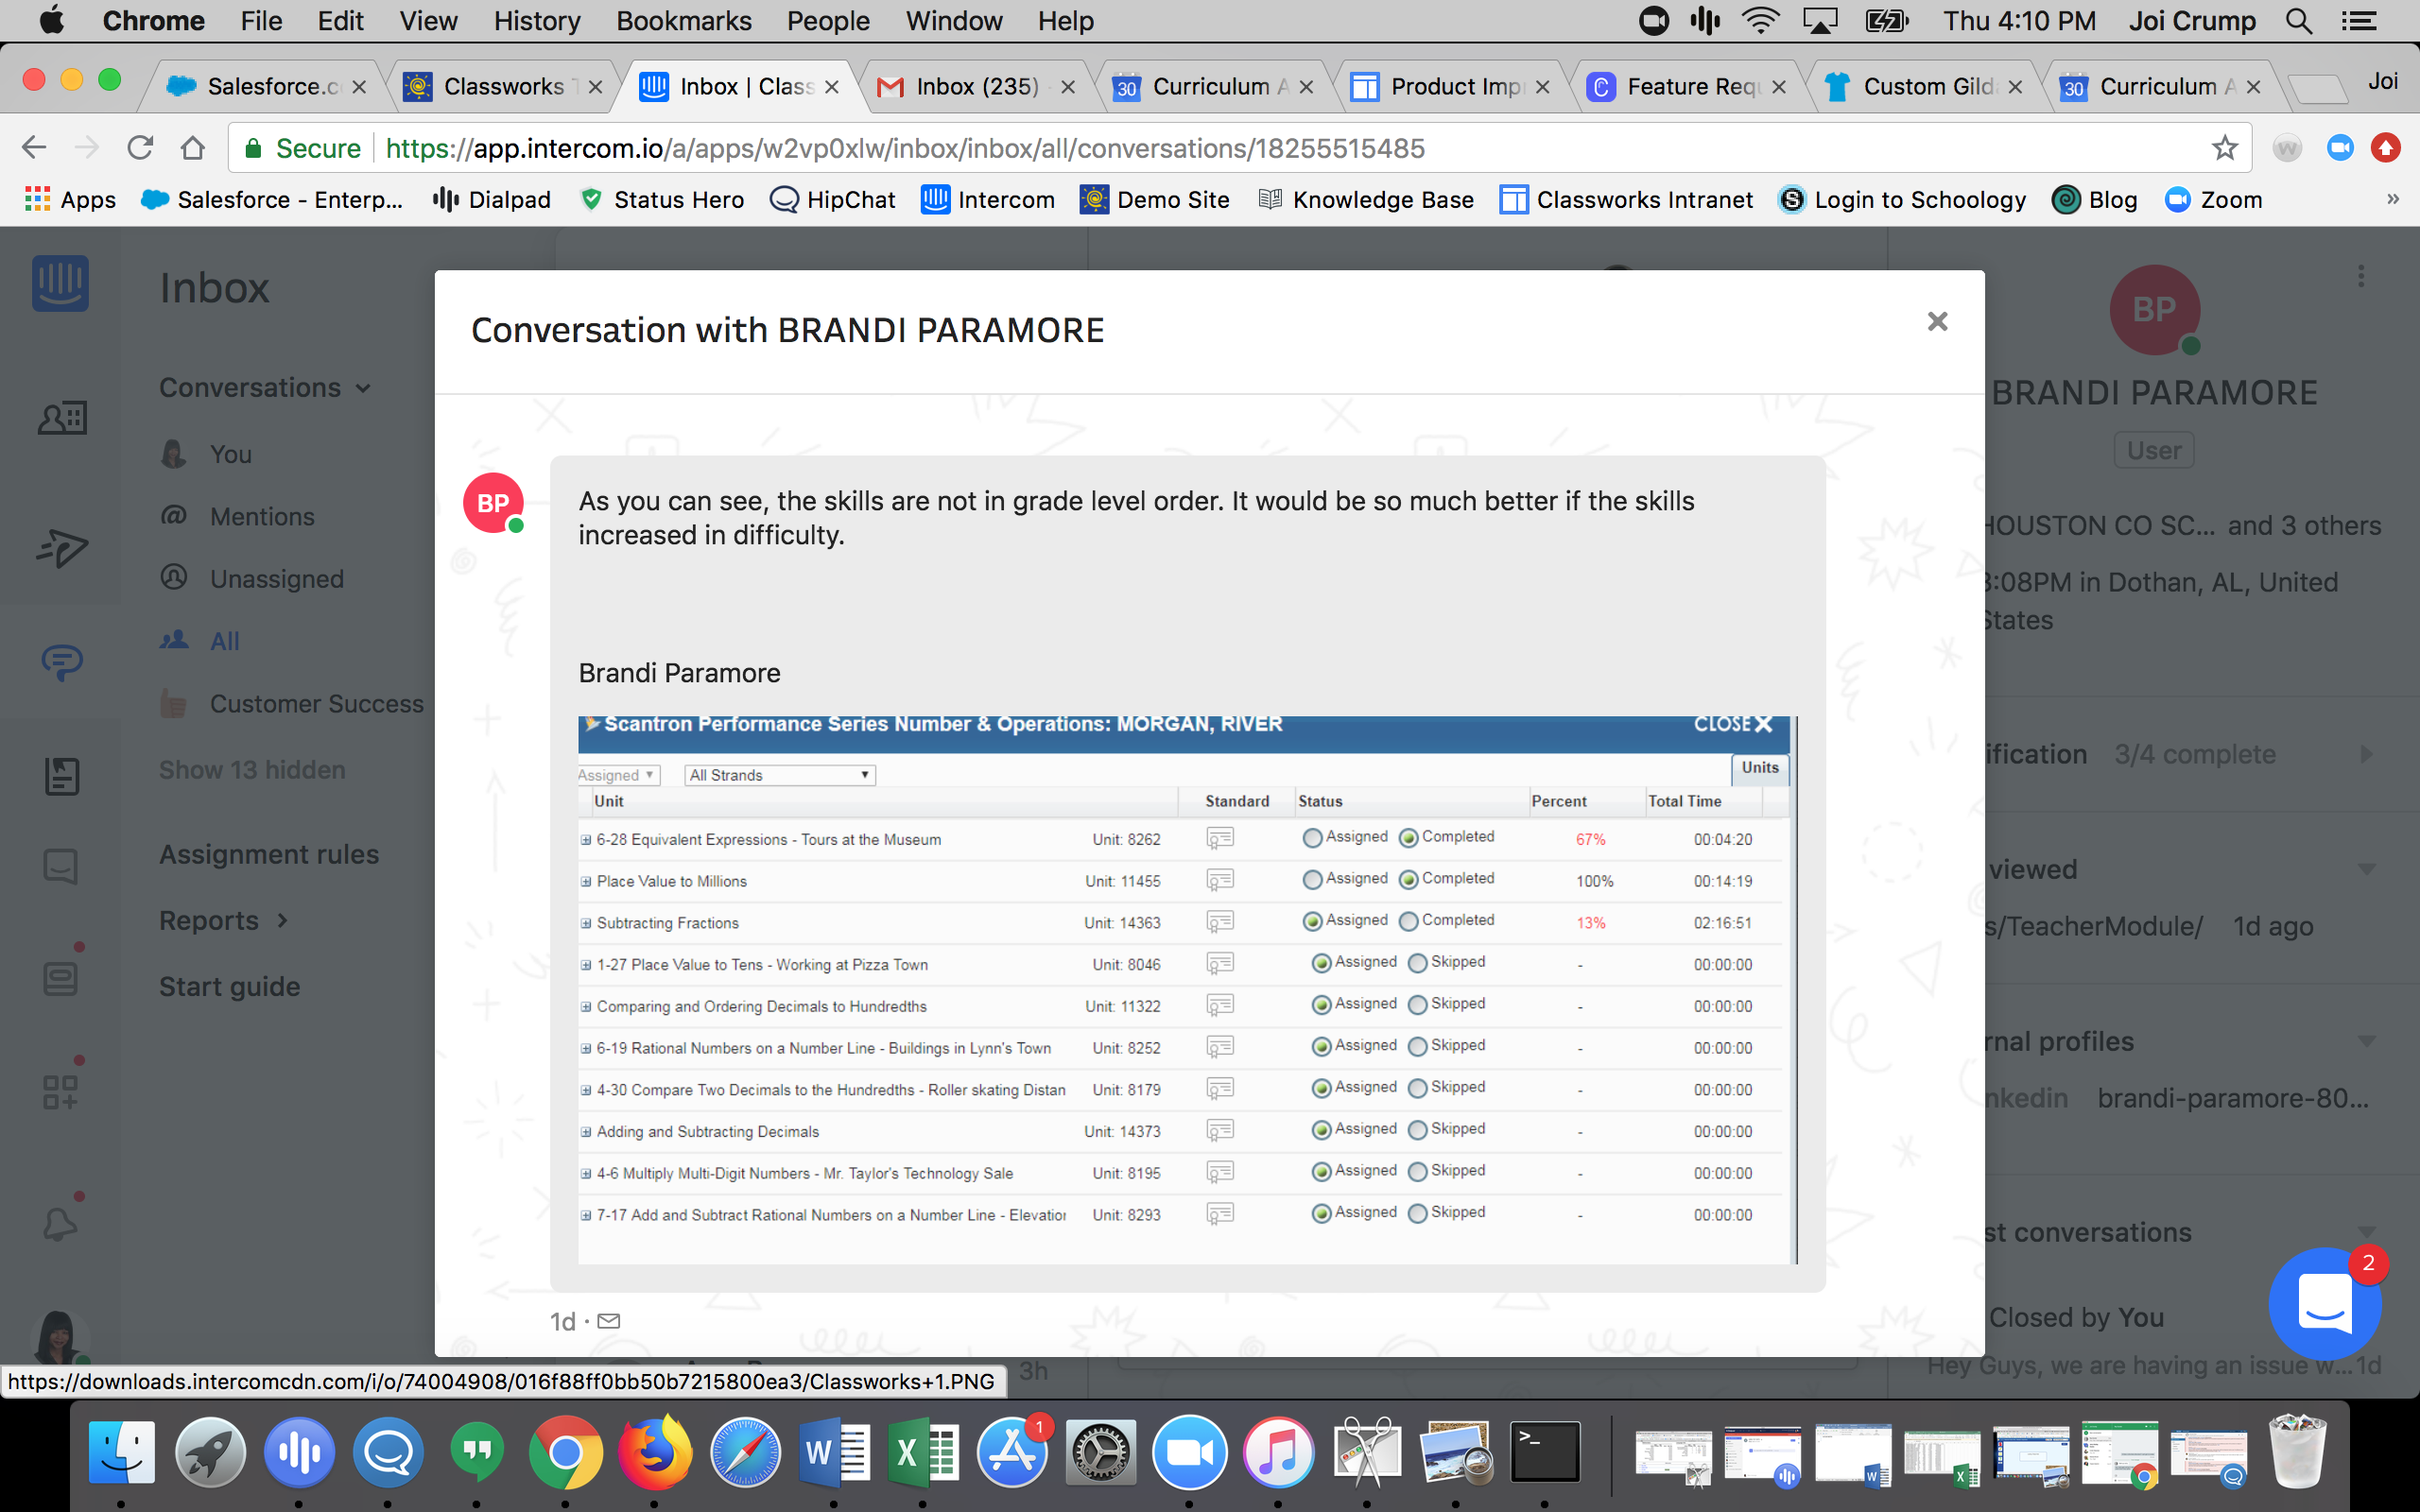The width and height of the screenshot is (2420, 1512).
Task: Open the app store grid-plus icon
Action: point(60,1092)
